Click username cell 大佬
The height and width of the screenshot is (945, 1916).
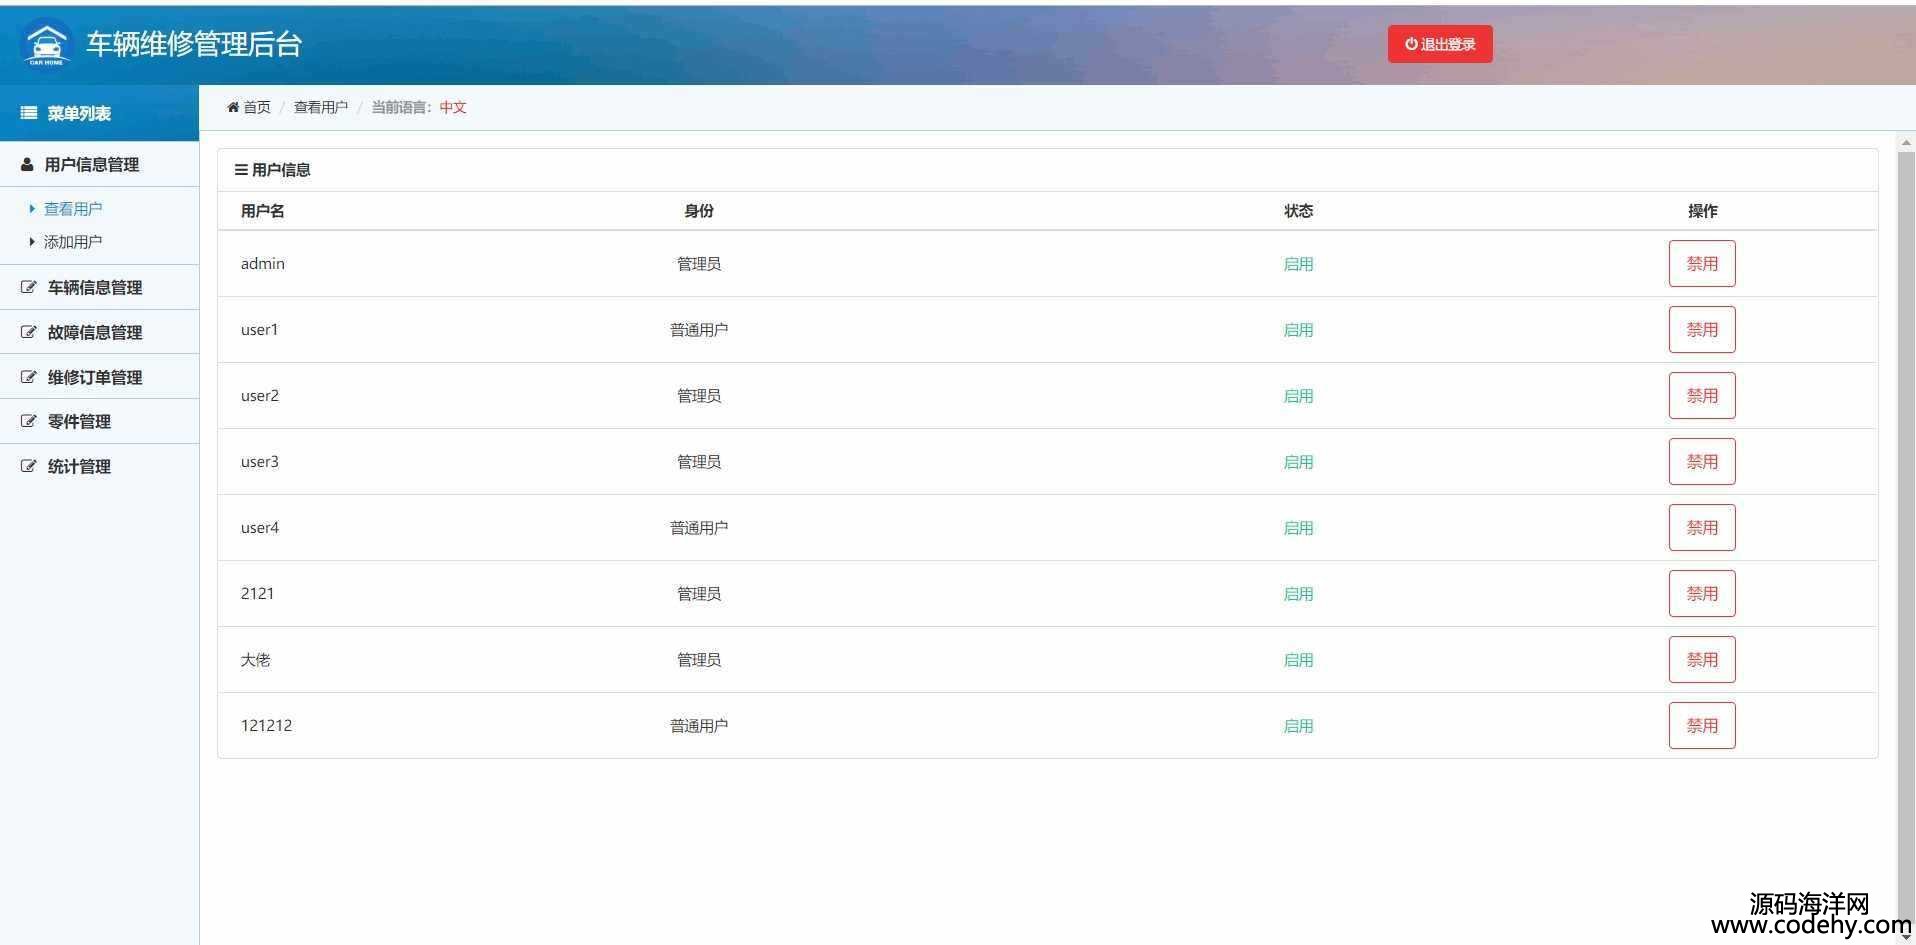pos(255,660)
